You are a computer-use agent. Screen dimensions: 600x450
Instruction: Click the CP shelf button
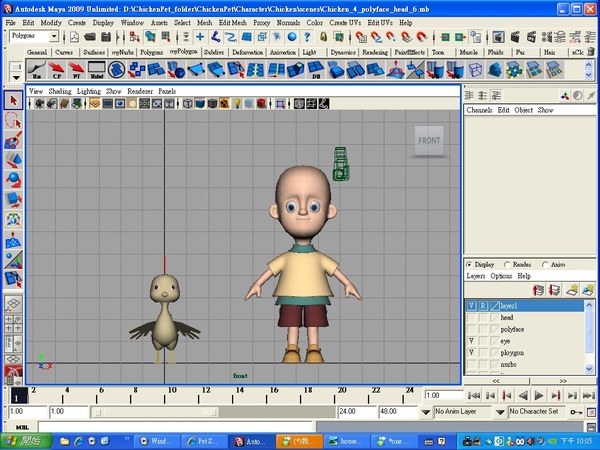point(57,70)
